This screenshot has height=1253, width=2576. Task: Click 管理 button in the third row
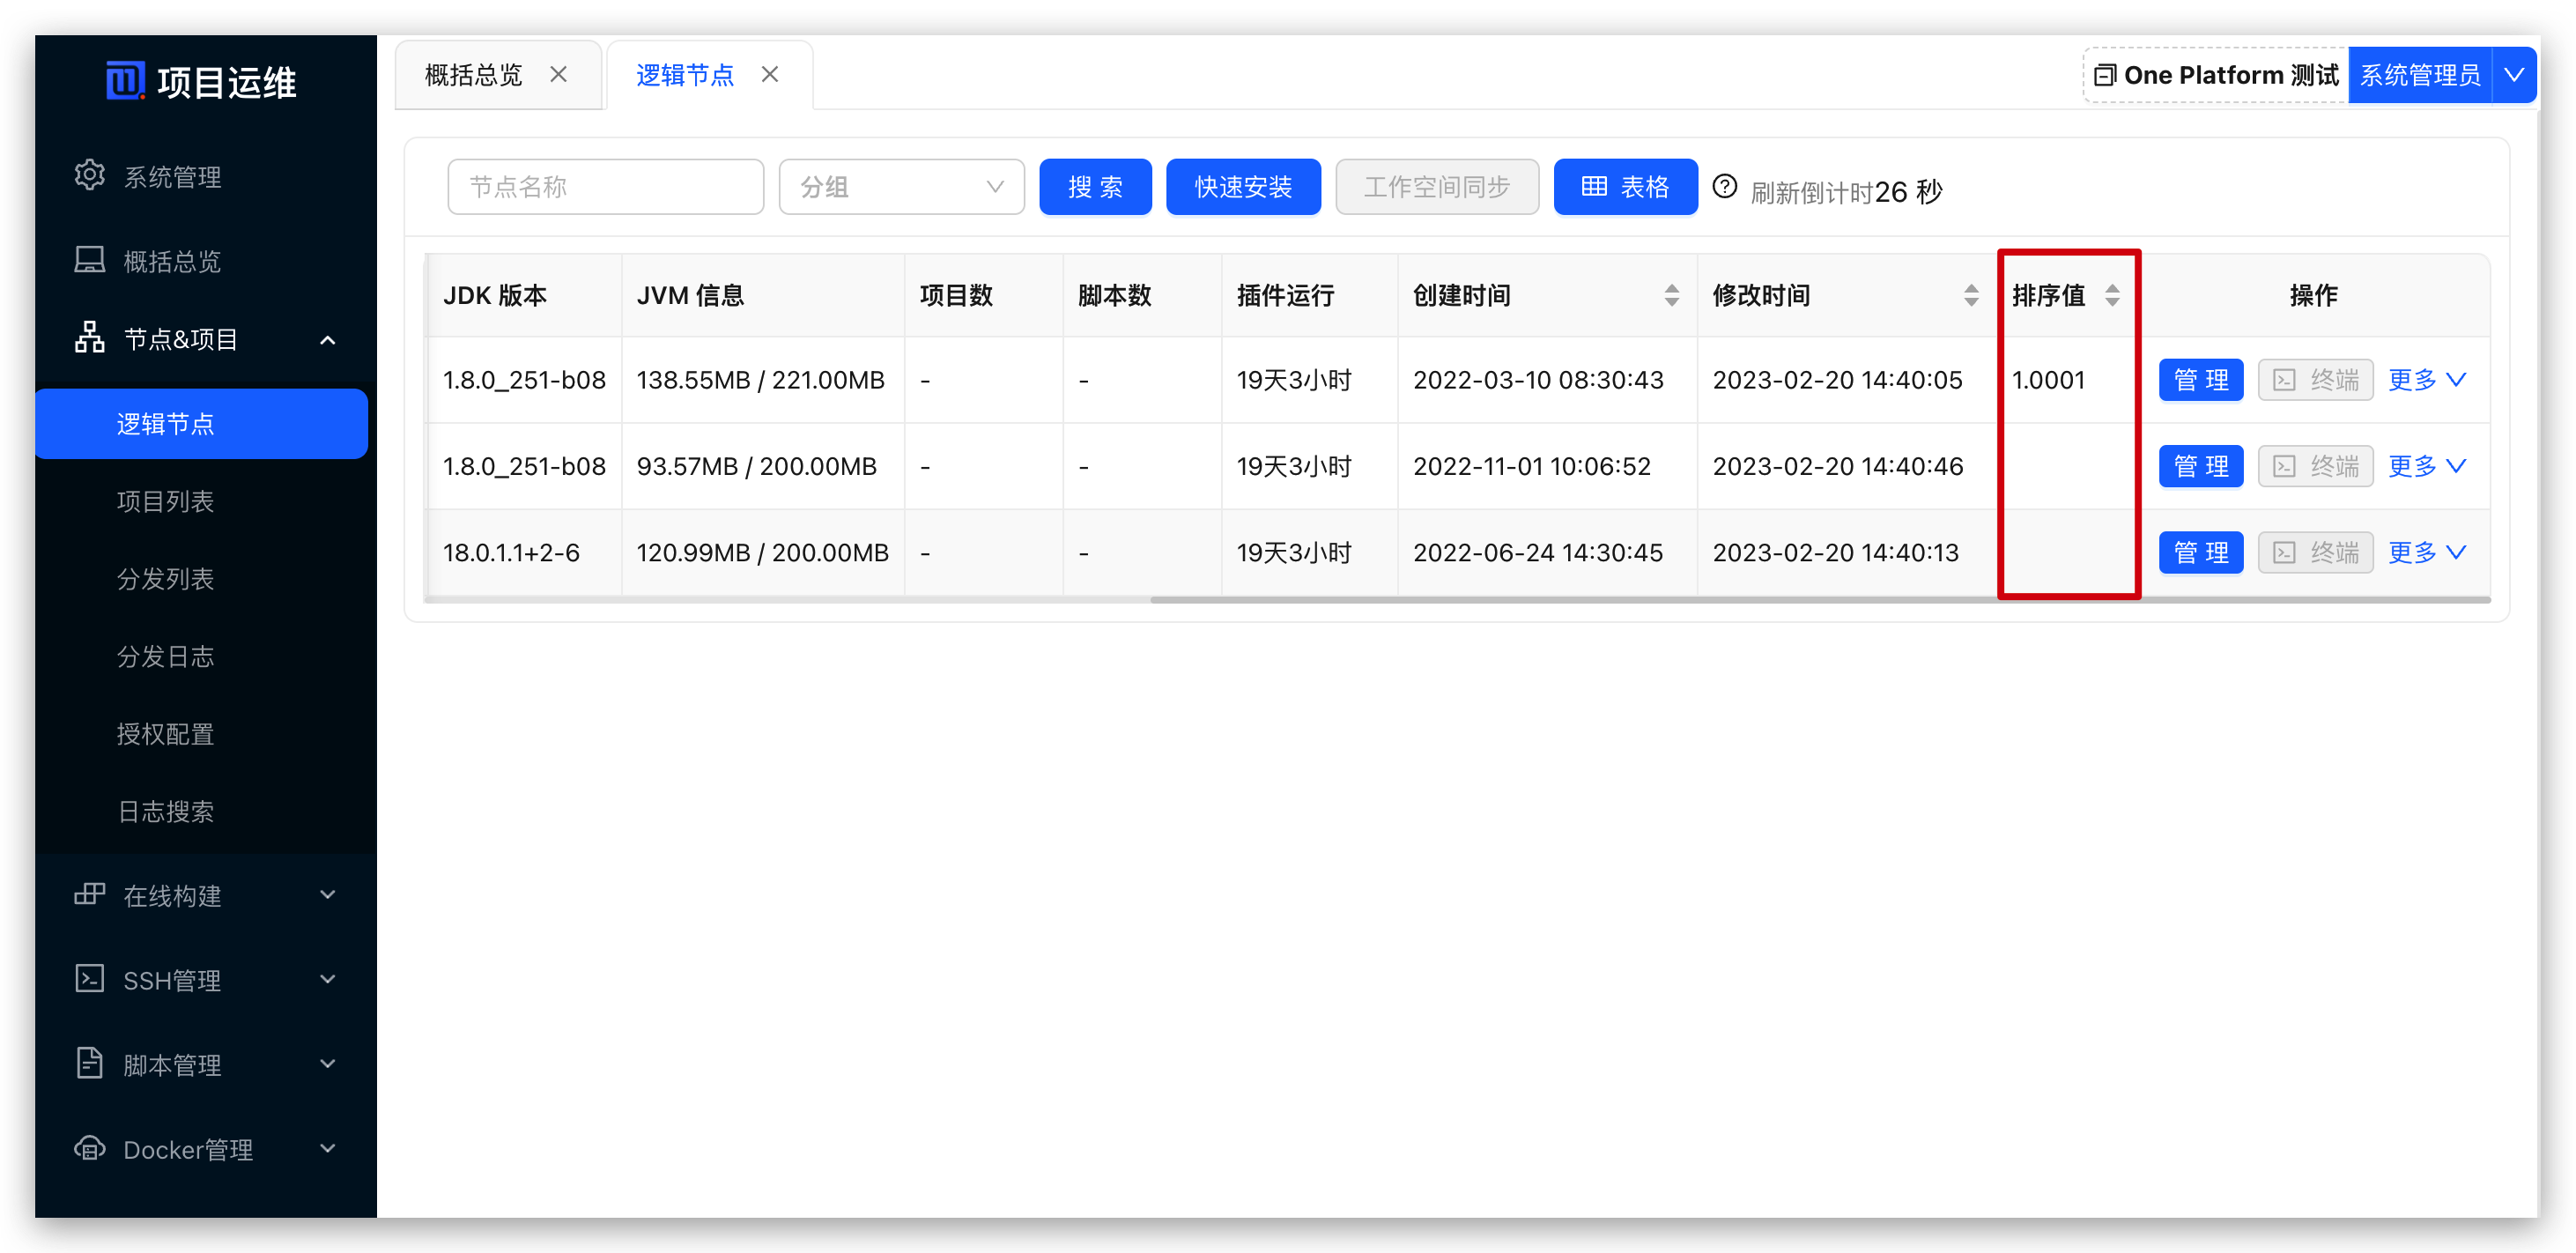click(x=2200, y=553)
